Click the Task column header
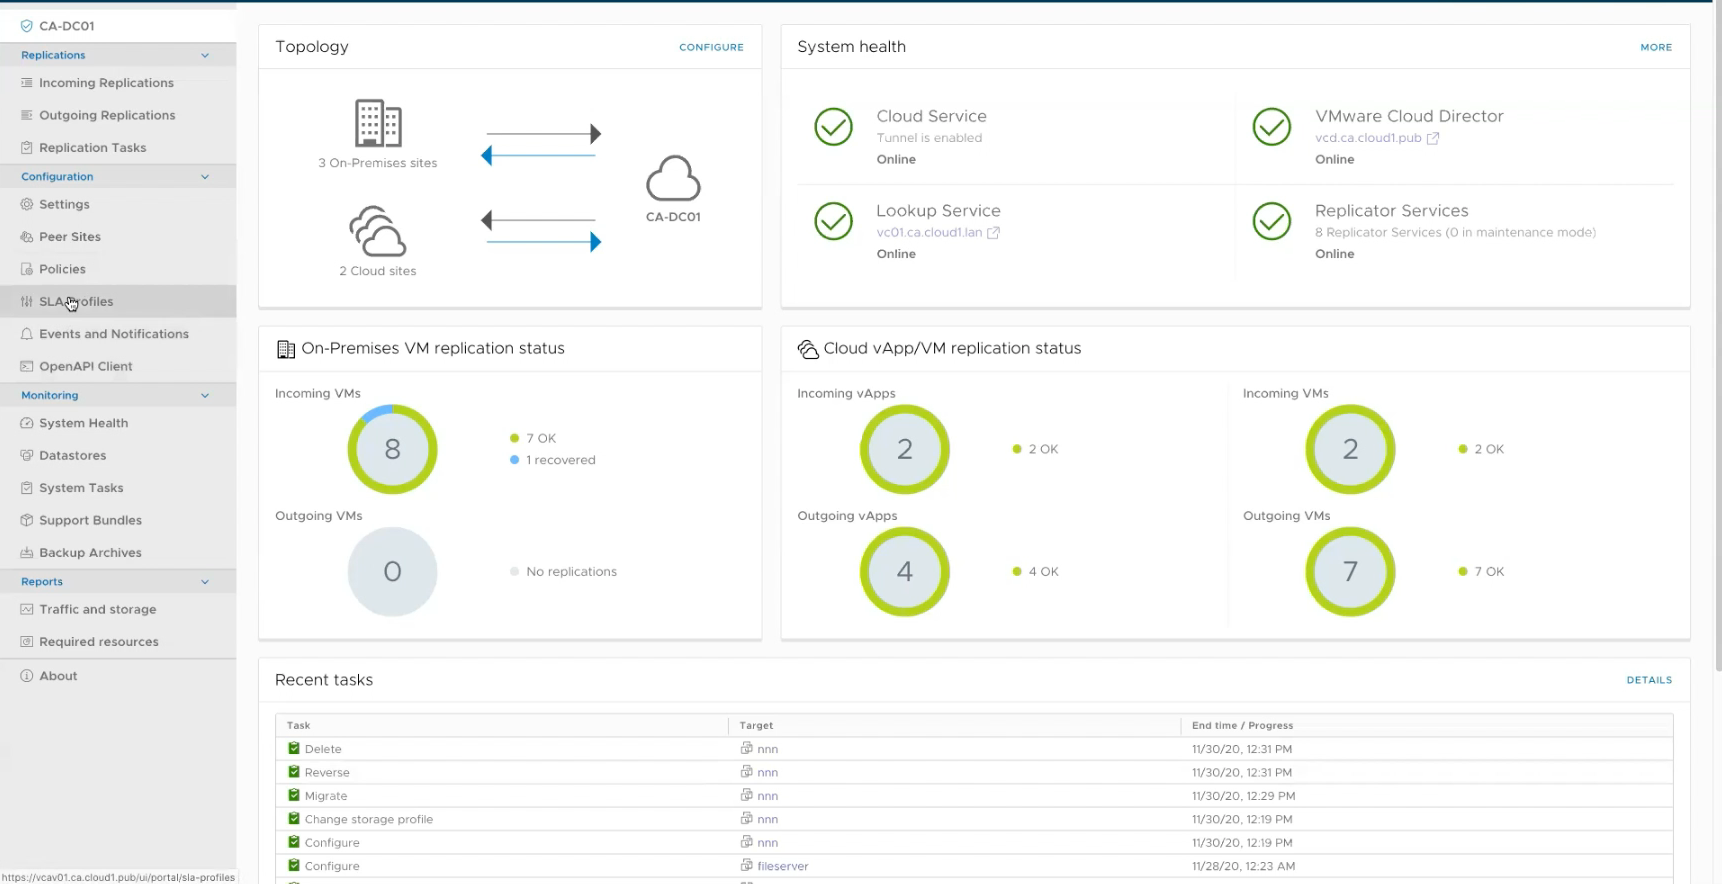Image resolution: width=1722 pixels, height=884 pixels. [x=502, y=725]
